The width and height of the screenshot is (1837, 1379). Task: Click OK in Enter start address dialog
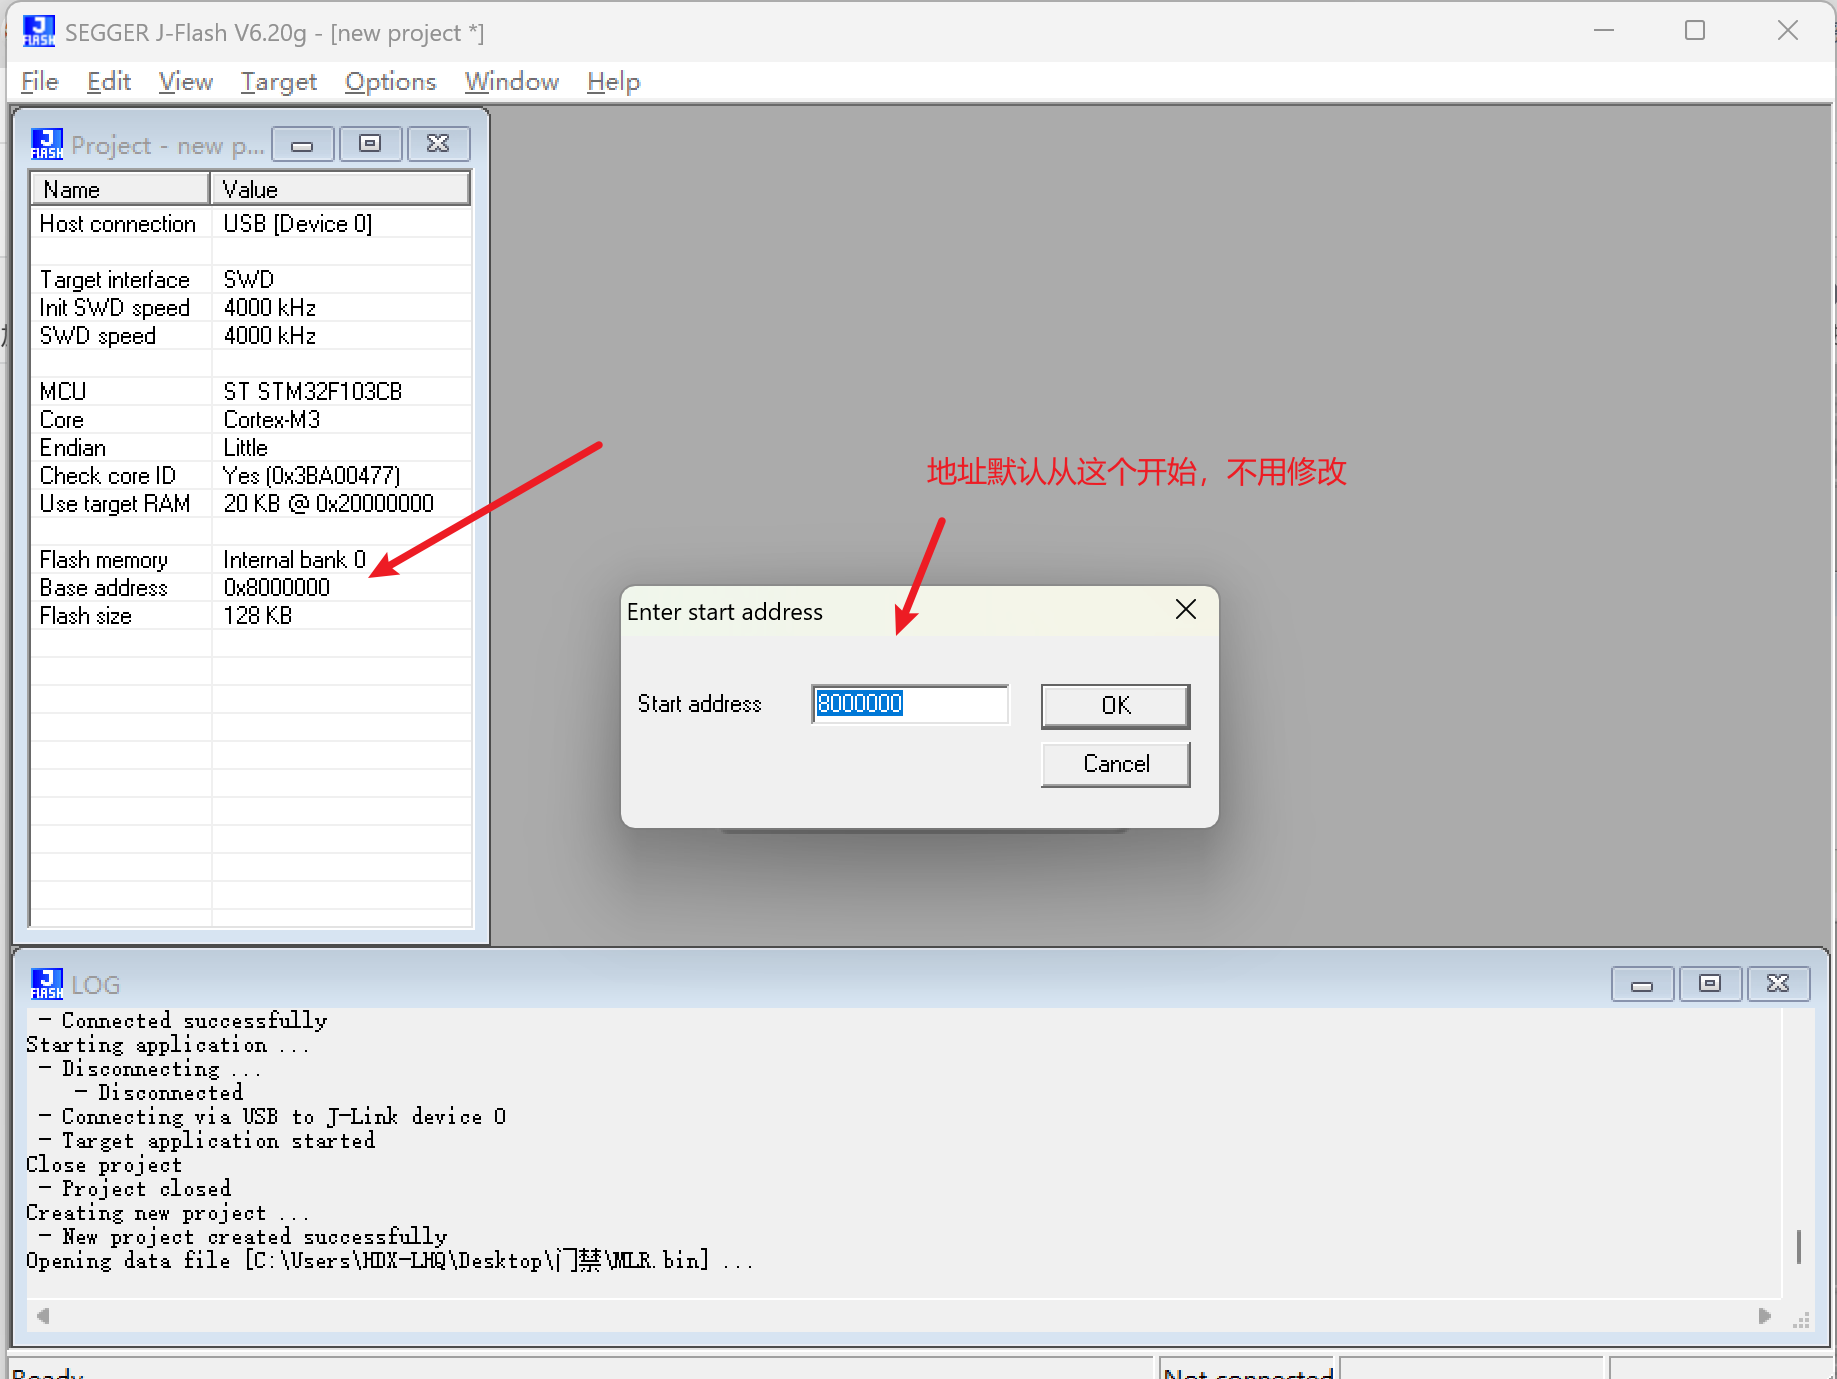coord(1115,706)
